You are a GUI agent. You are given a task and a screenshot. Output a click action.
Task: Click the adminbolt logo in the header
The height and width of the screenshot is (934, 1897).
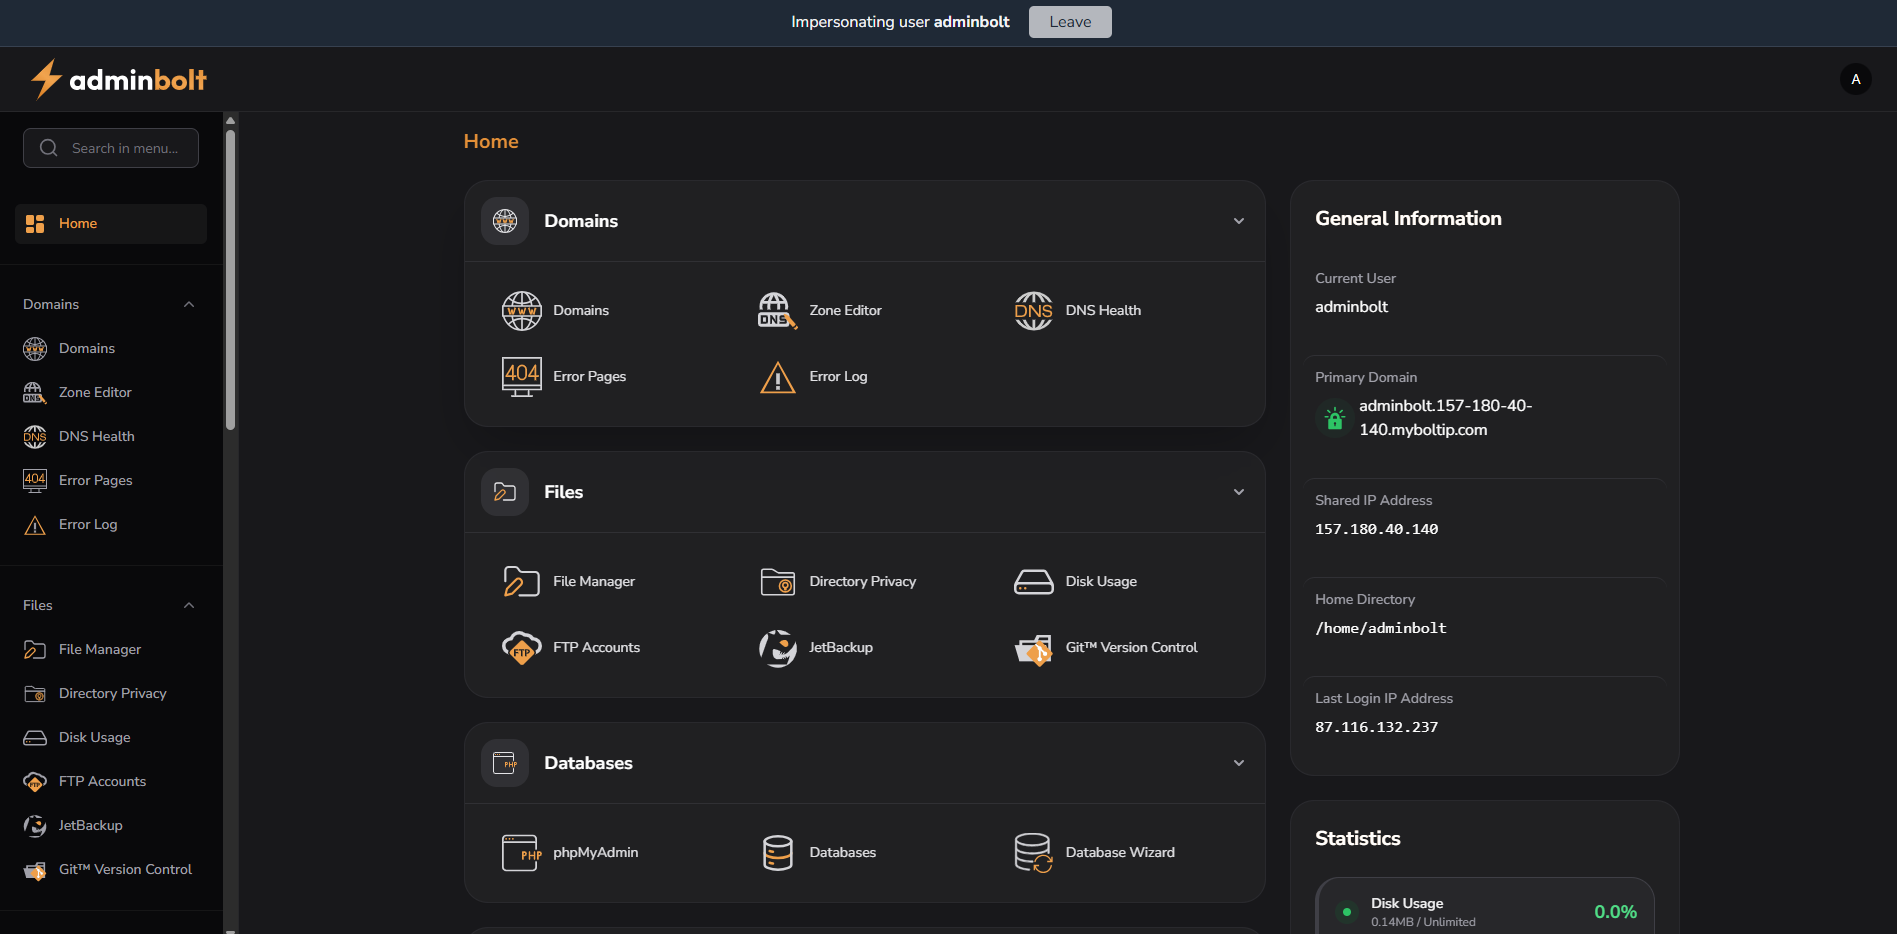(x=118, y=80)
